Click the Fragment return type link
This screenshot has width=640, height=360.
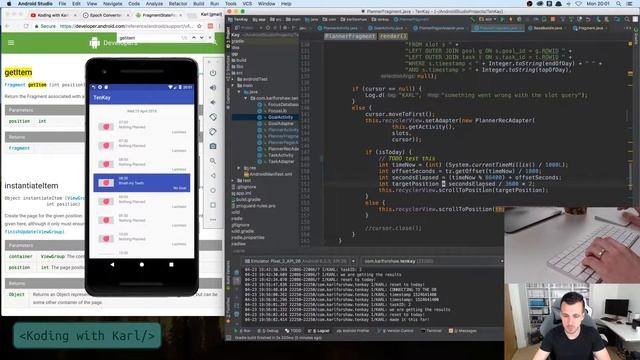pos(19,148)
